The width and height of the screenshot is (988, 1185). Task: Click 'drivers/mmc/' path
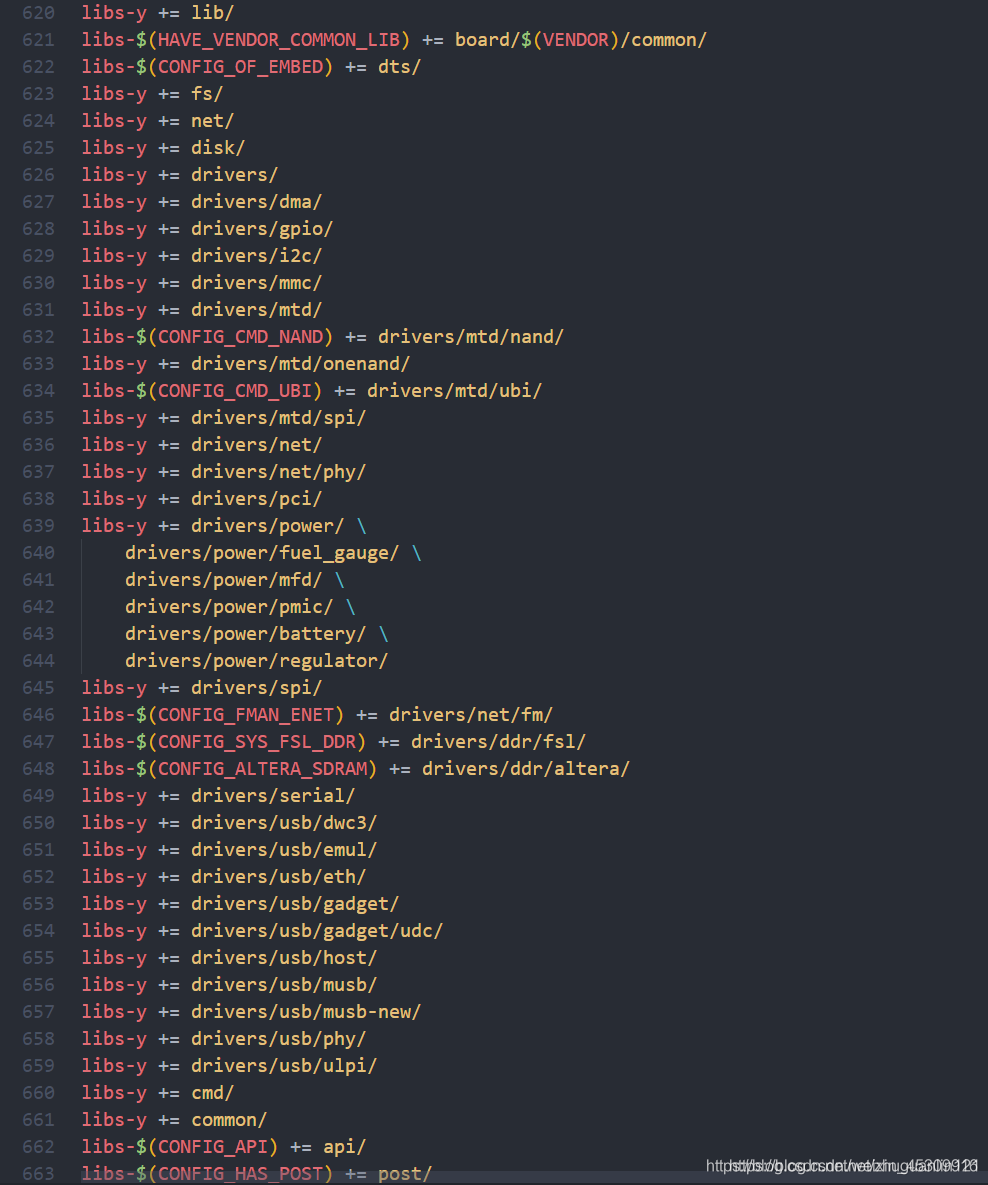pos(256,283)
